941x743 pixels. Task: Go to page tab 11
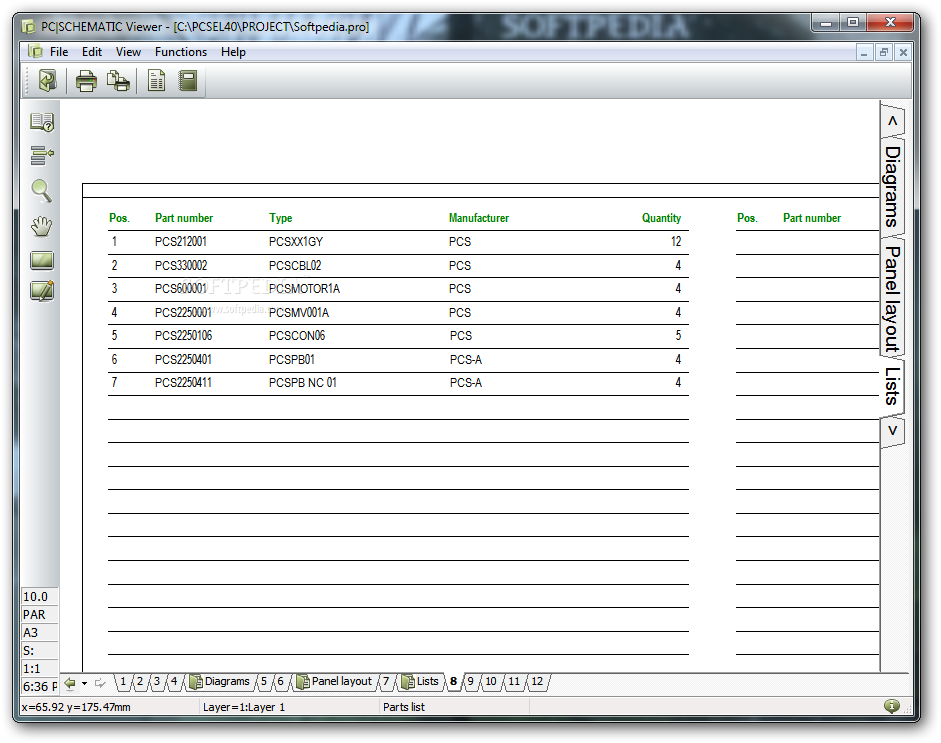coord(514,682)
